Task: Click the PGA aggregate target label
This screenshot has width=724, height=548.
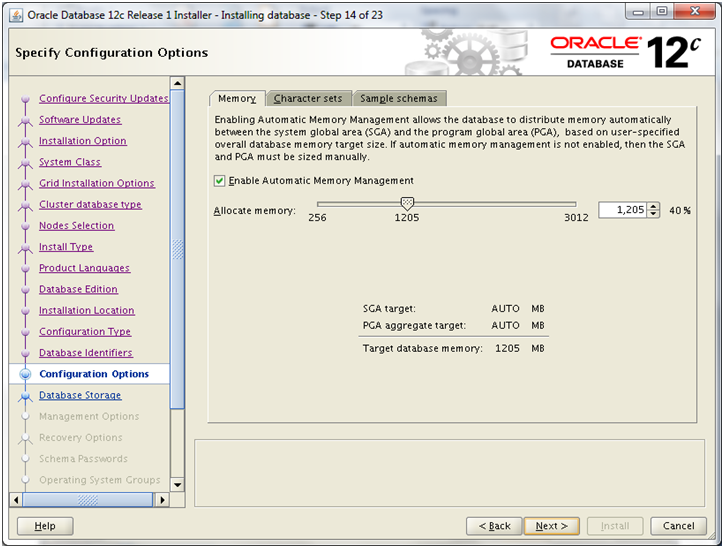Action: pyautogui.click(x=414, y=325)
